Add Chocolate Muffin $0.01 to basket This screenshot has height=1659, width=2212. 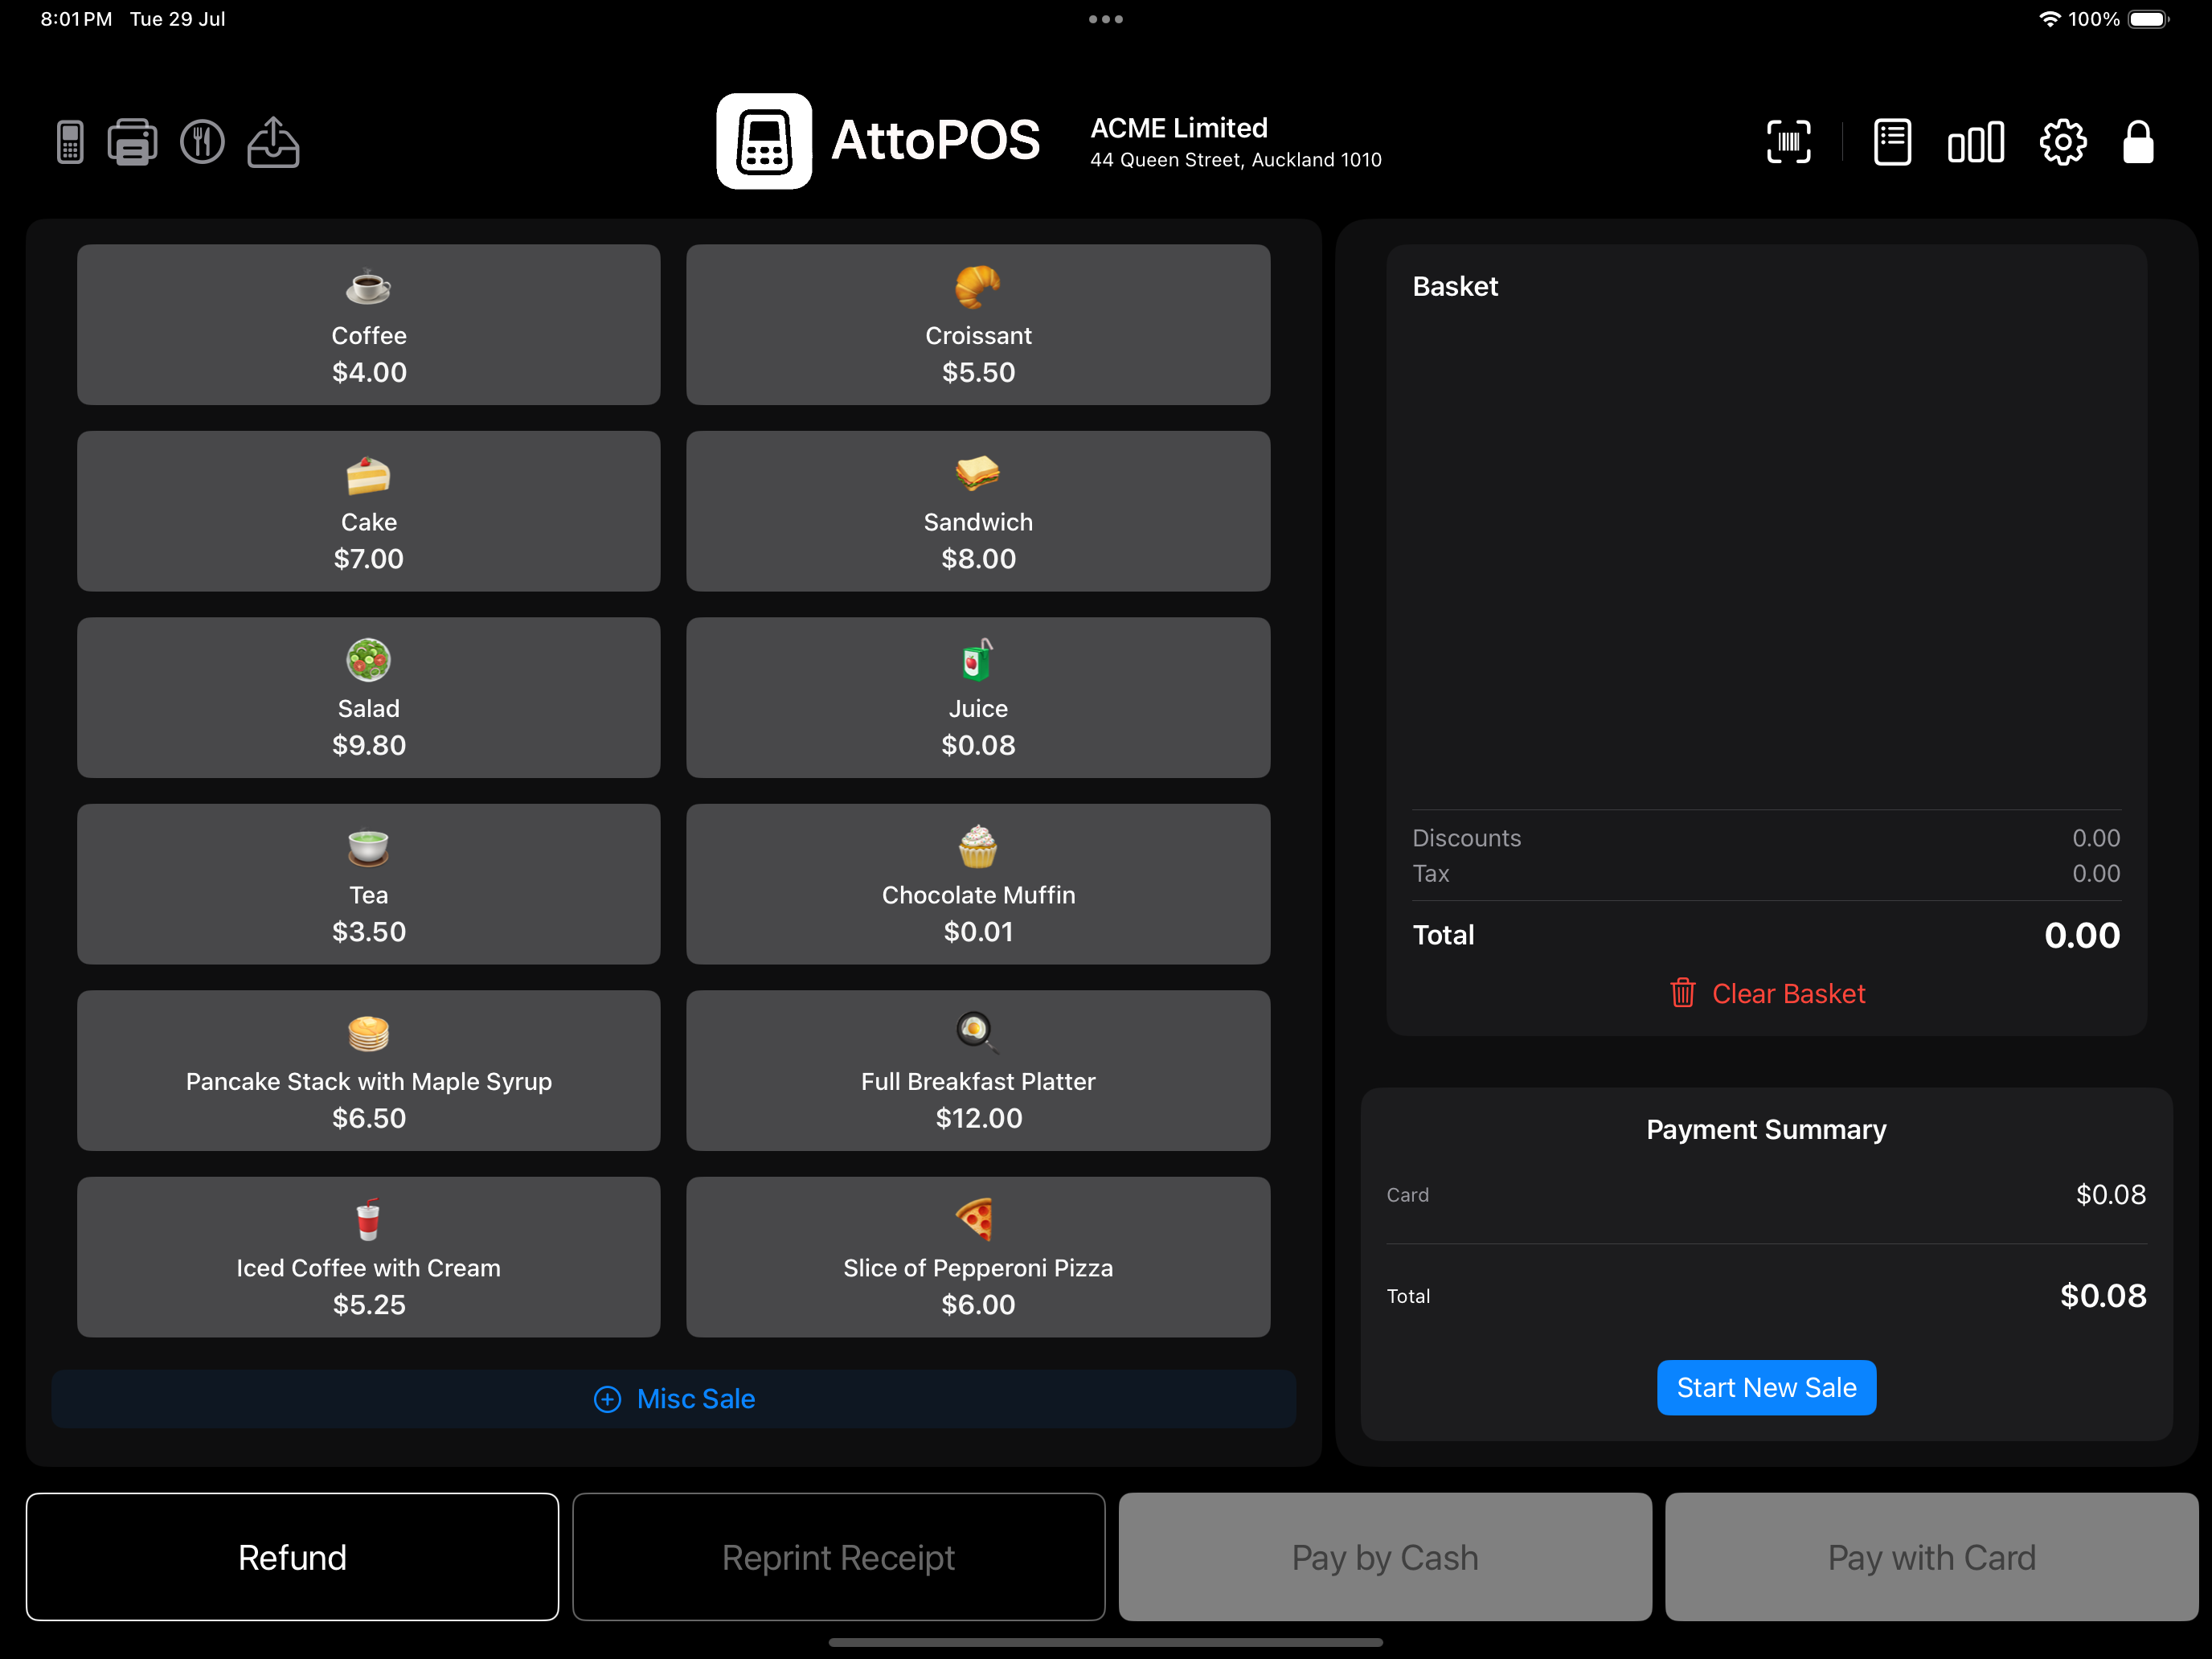click(x=978, y=884)
